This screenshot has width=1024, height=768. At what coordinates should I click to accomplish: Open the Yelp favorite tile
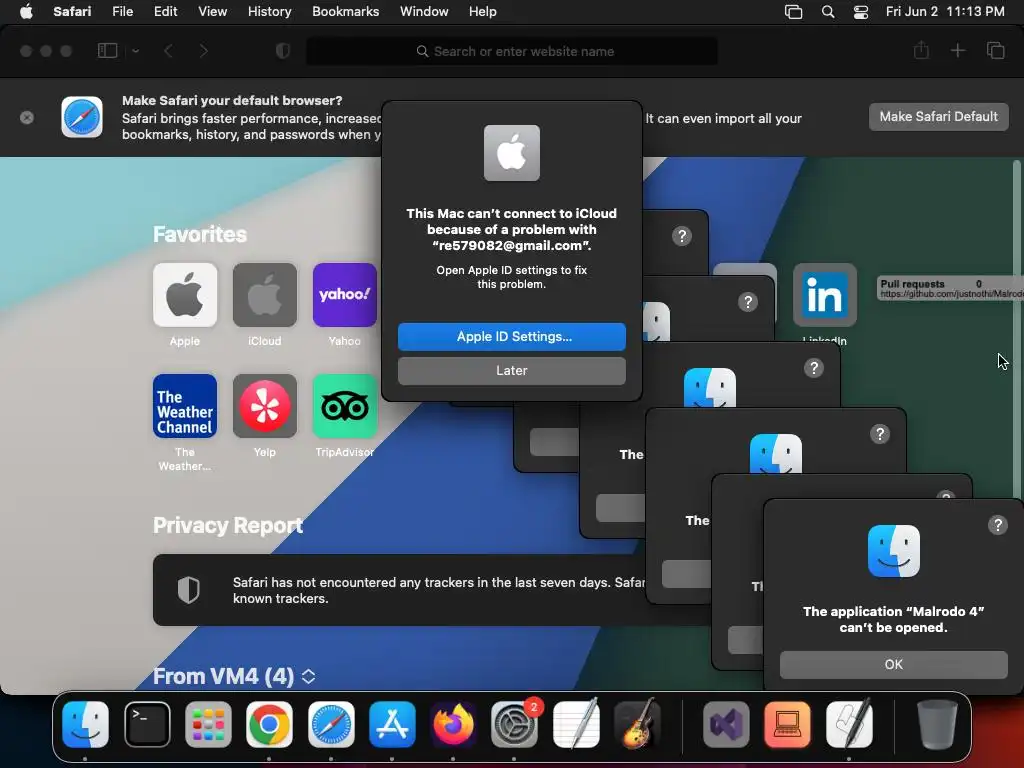pyautogui.click(x=264, y=406)
